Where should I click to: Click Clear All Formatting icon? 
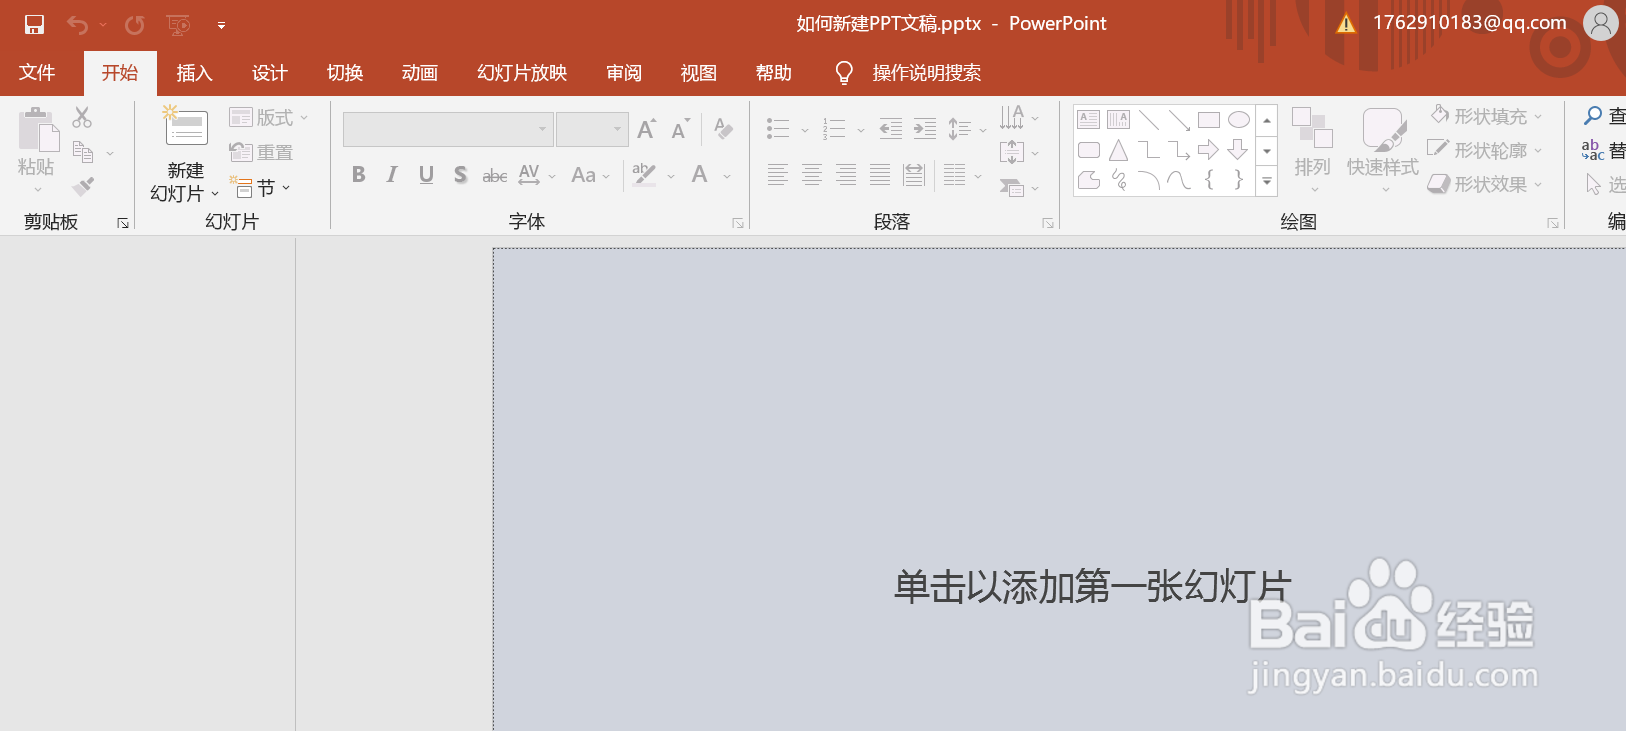pyautogui.click(x=724, y=129)
